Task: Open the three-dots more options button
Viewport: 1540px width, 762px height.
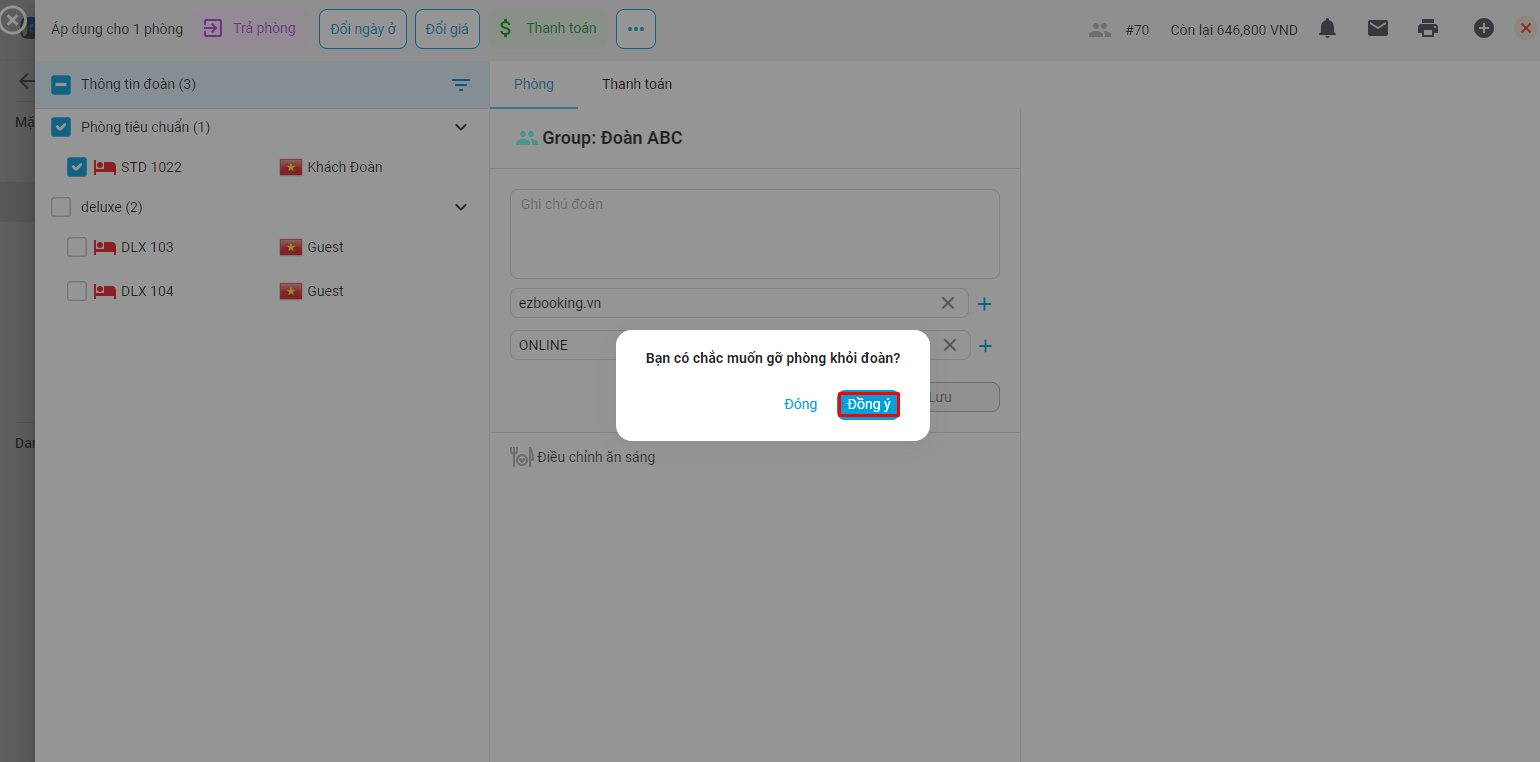Action: click(x=636, y=29)
